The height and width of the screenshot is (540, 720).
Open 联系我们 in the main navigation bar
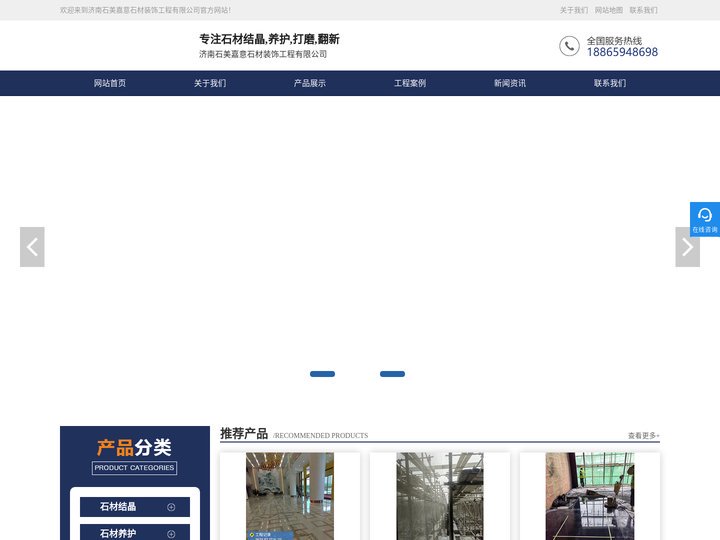tap(610, 83)
